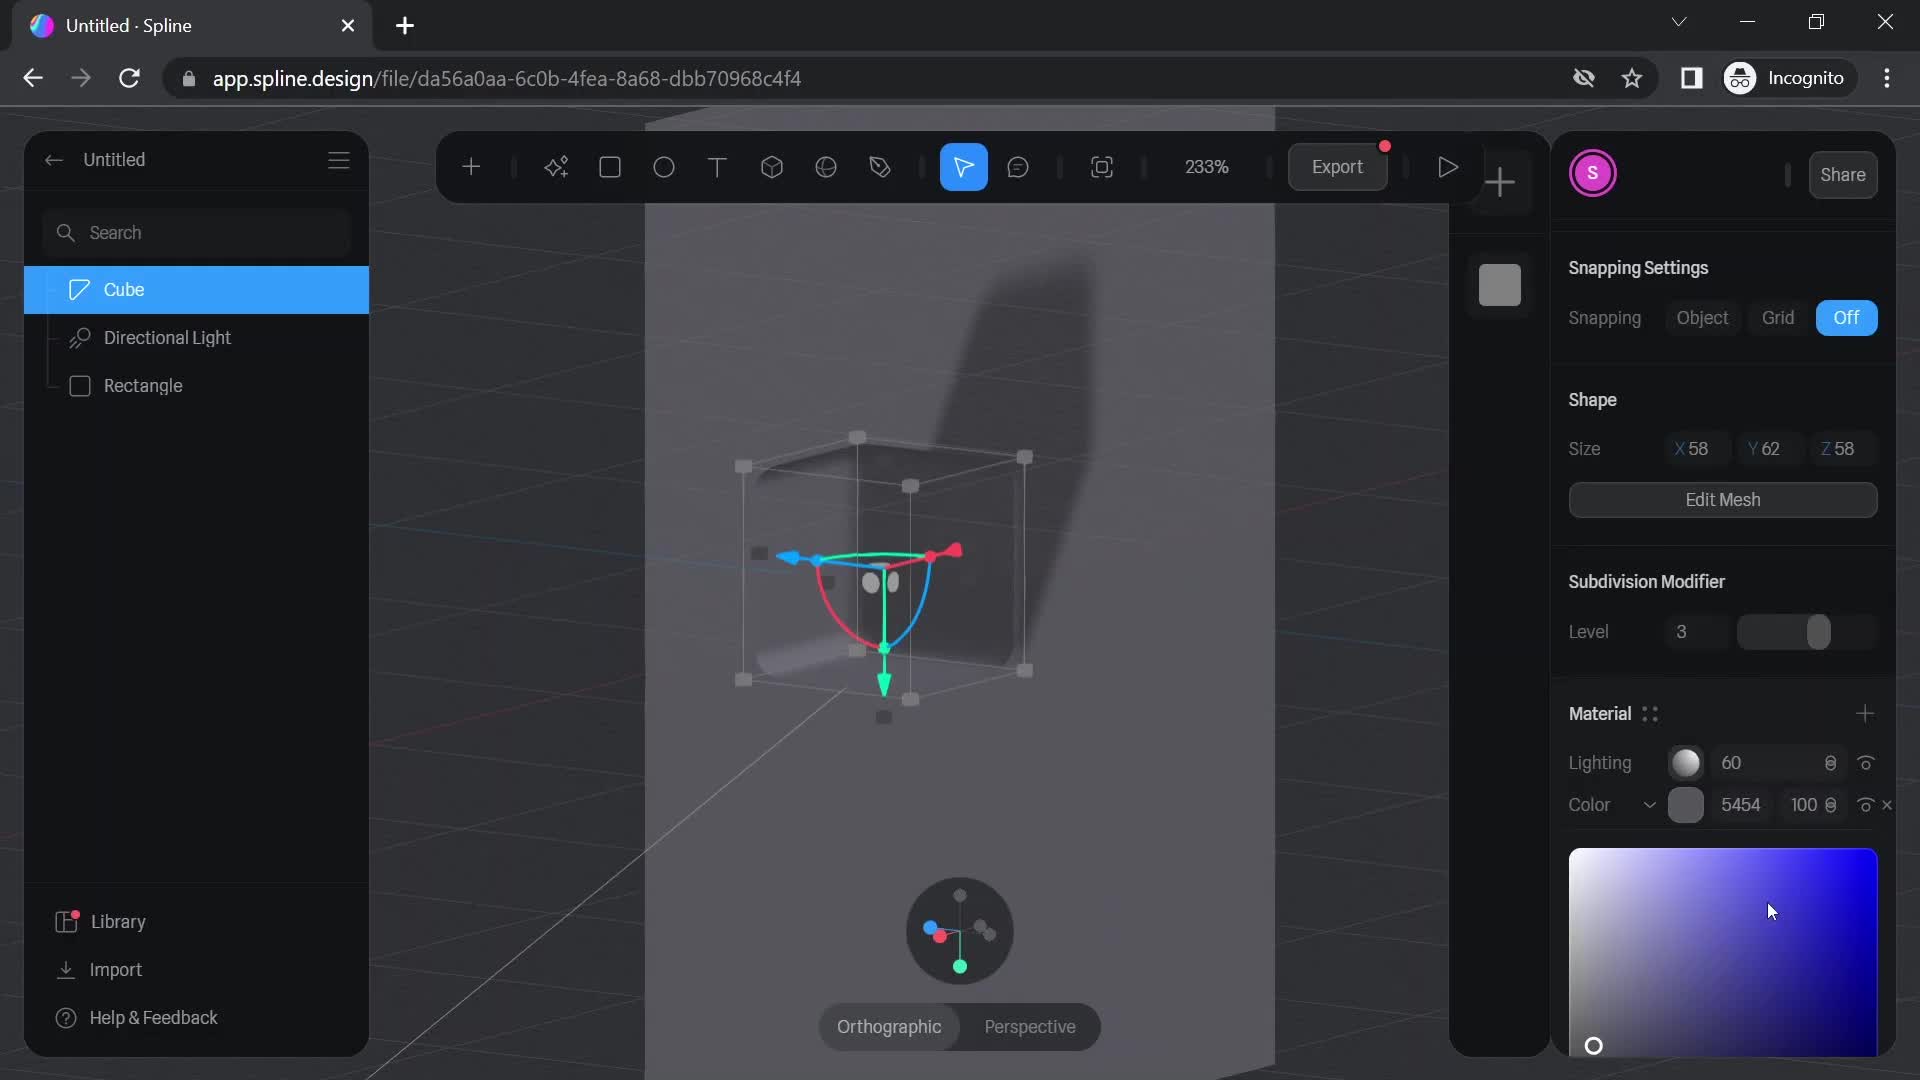
Task: Open the Lighting blend mode icon
Action: tap(1830, 763)
